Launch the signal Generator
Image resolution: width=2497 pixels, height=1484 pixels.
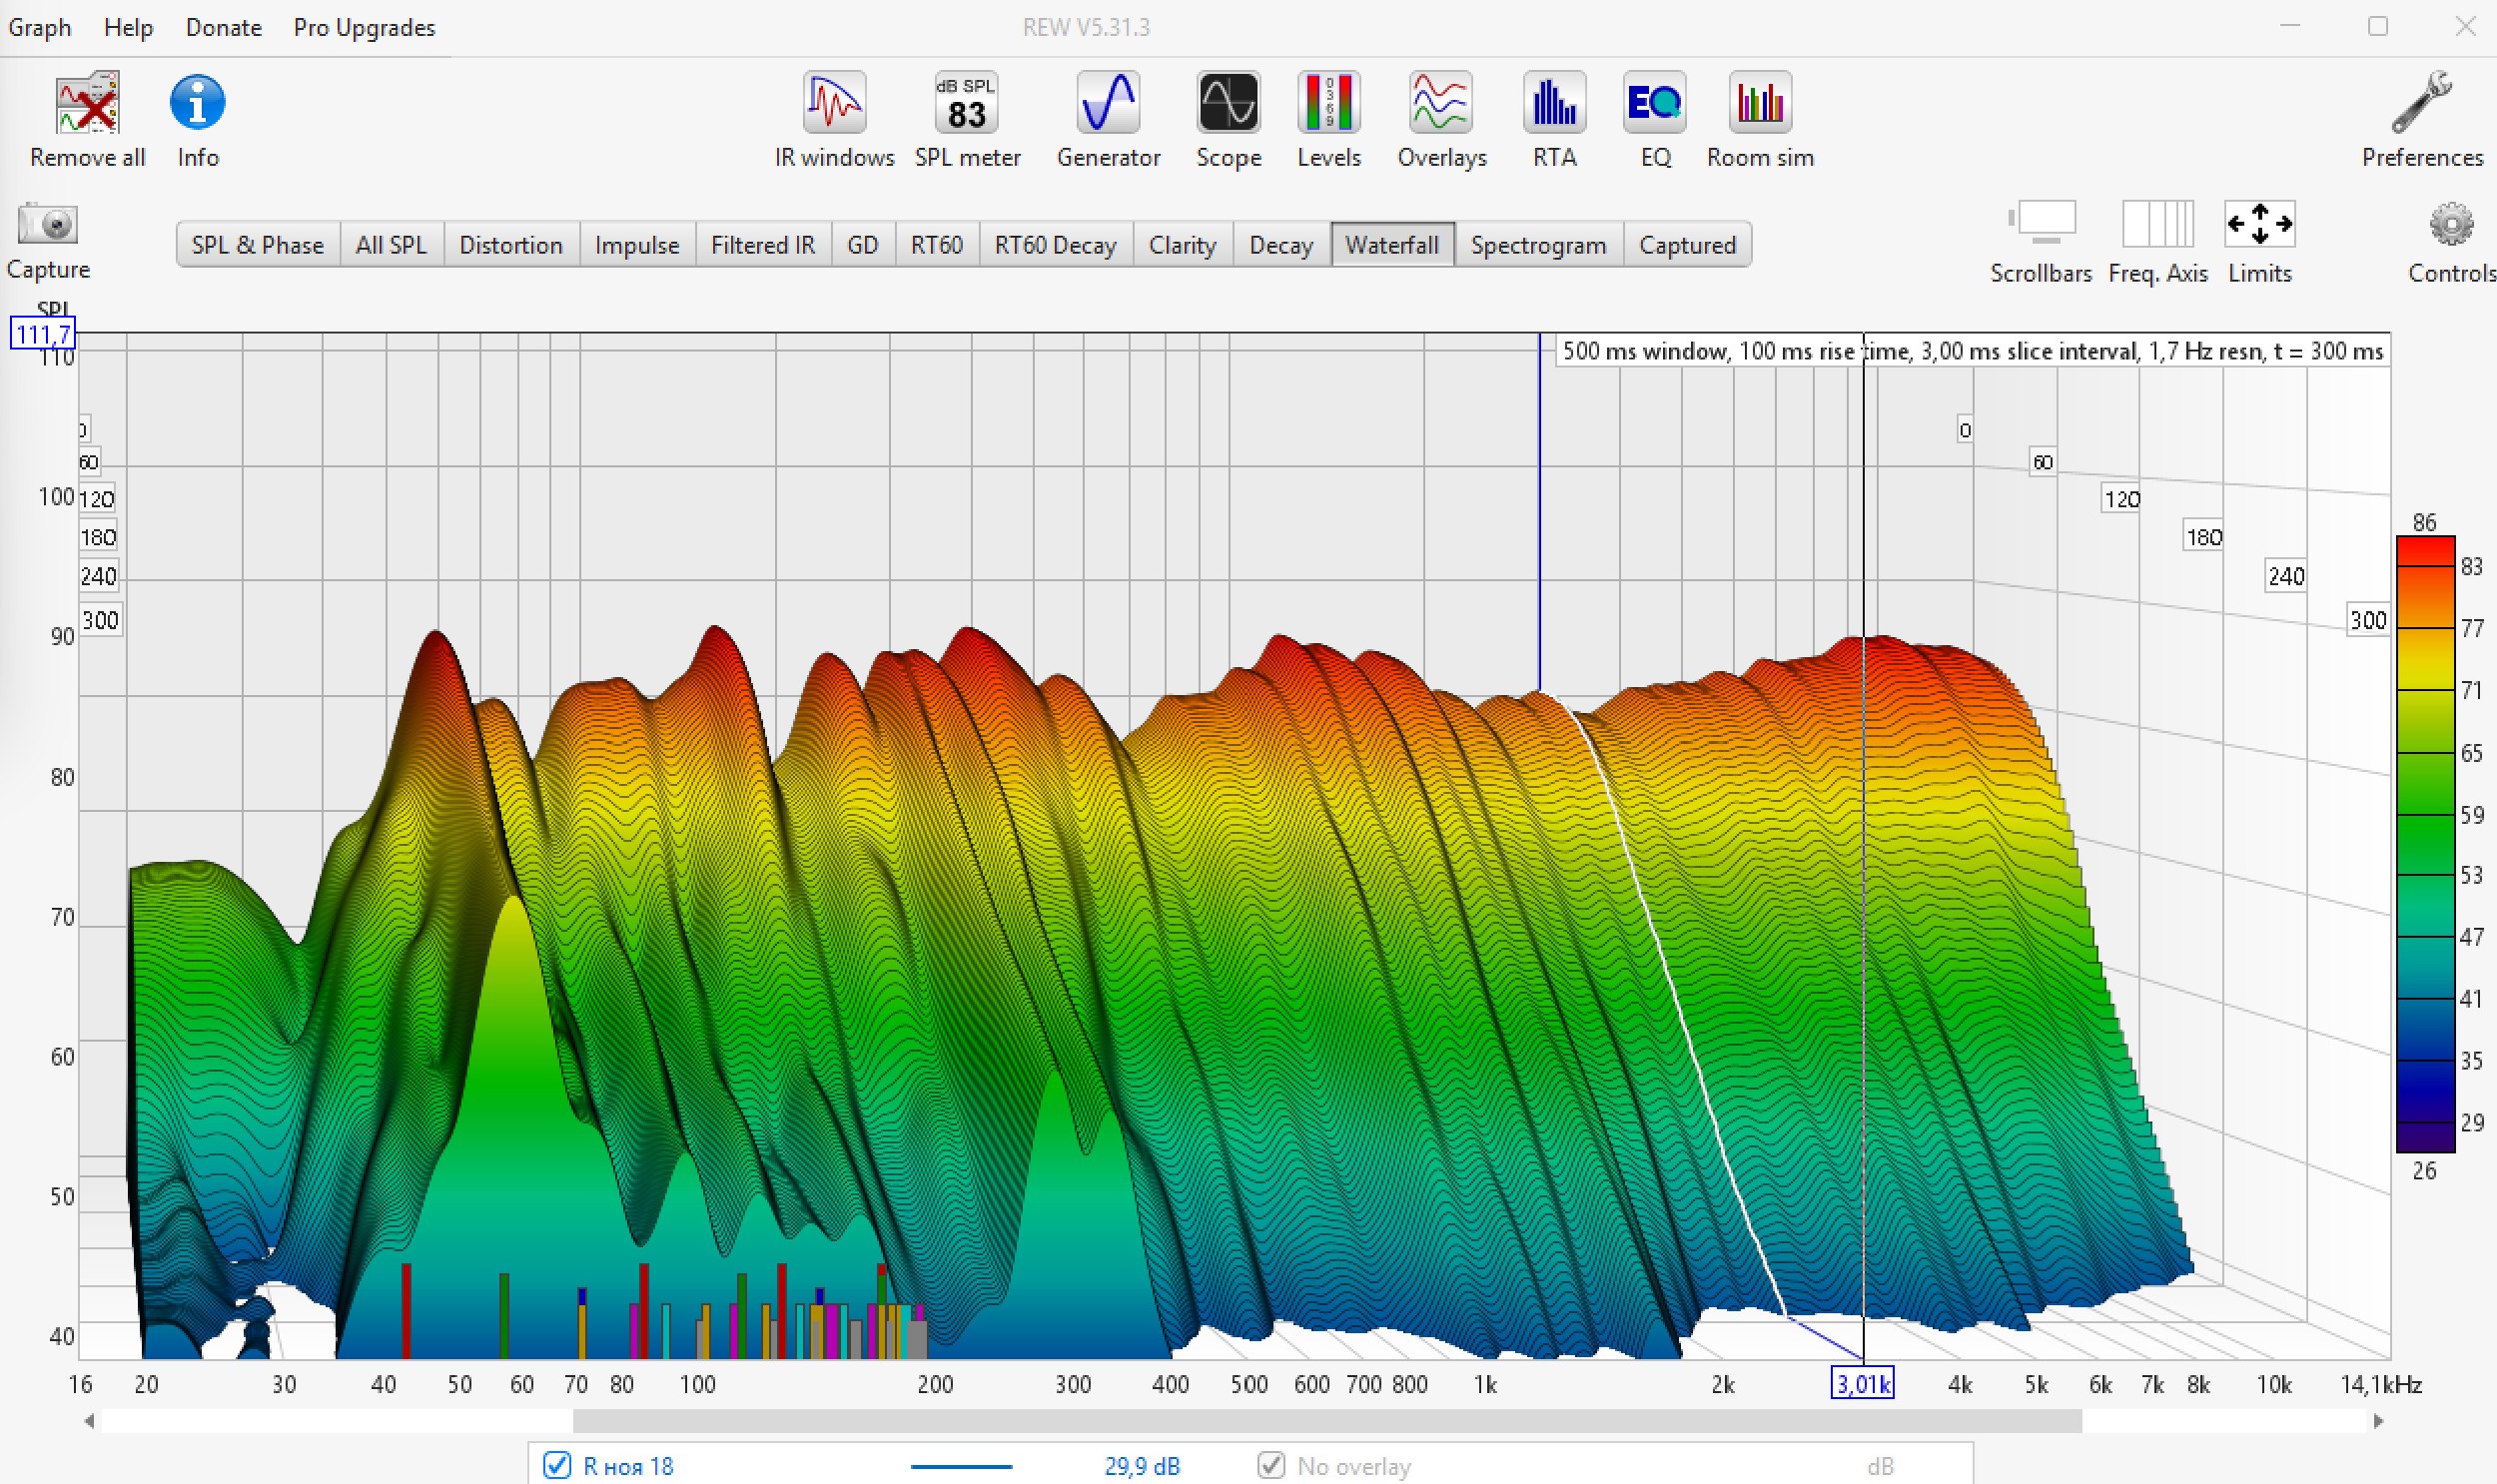[x=1107, y=103]
